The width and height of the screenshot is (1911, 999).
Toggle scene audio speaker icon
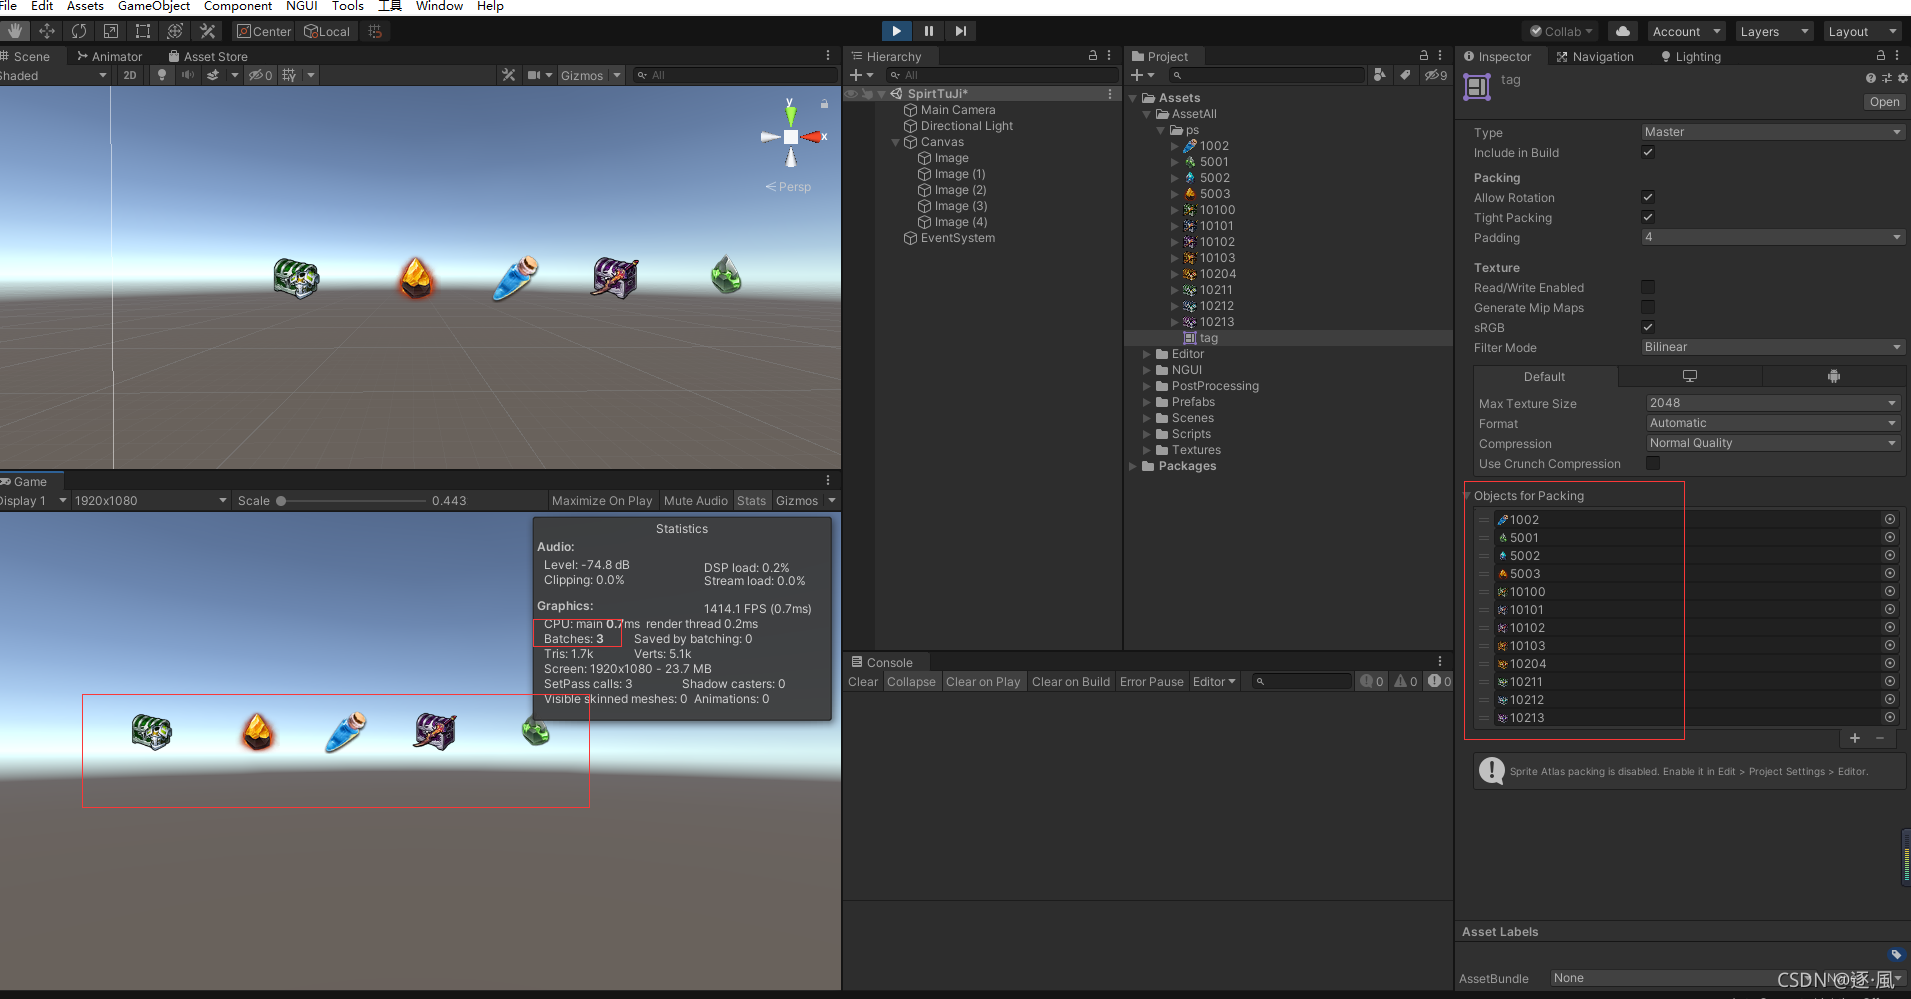(x=187, y=75)
